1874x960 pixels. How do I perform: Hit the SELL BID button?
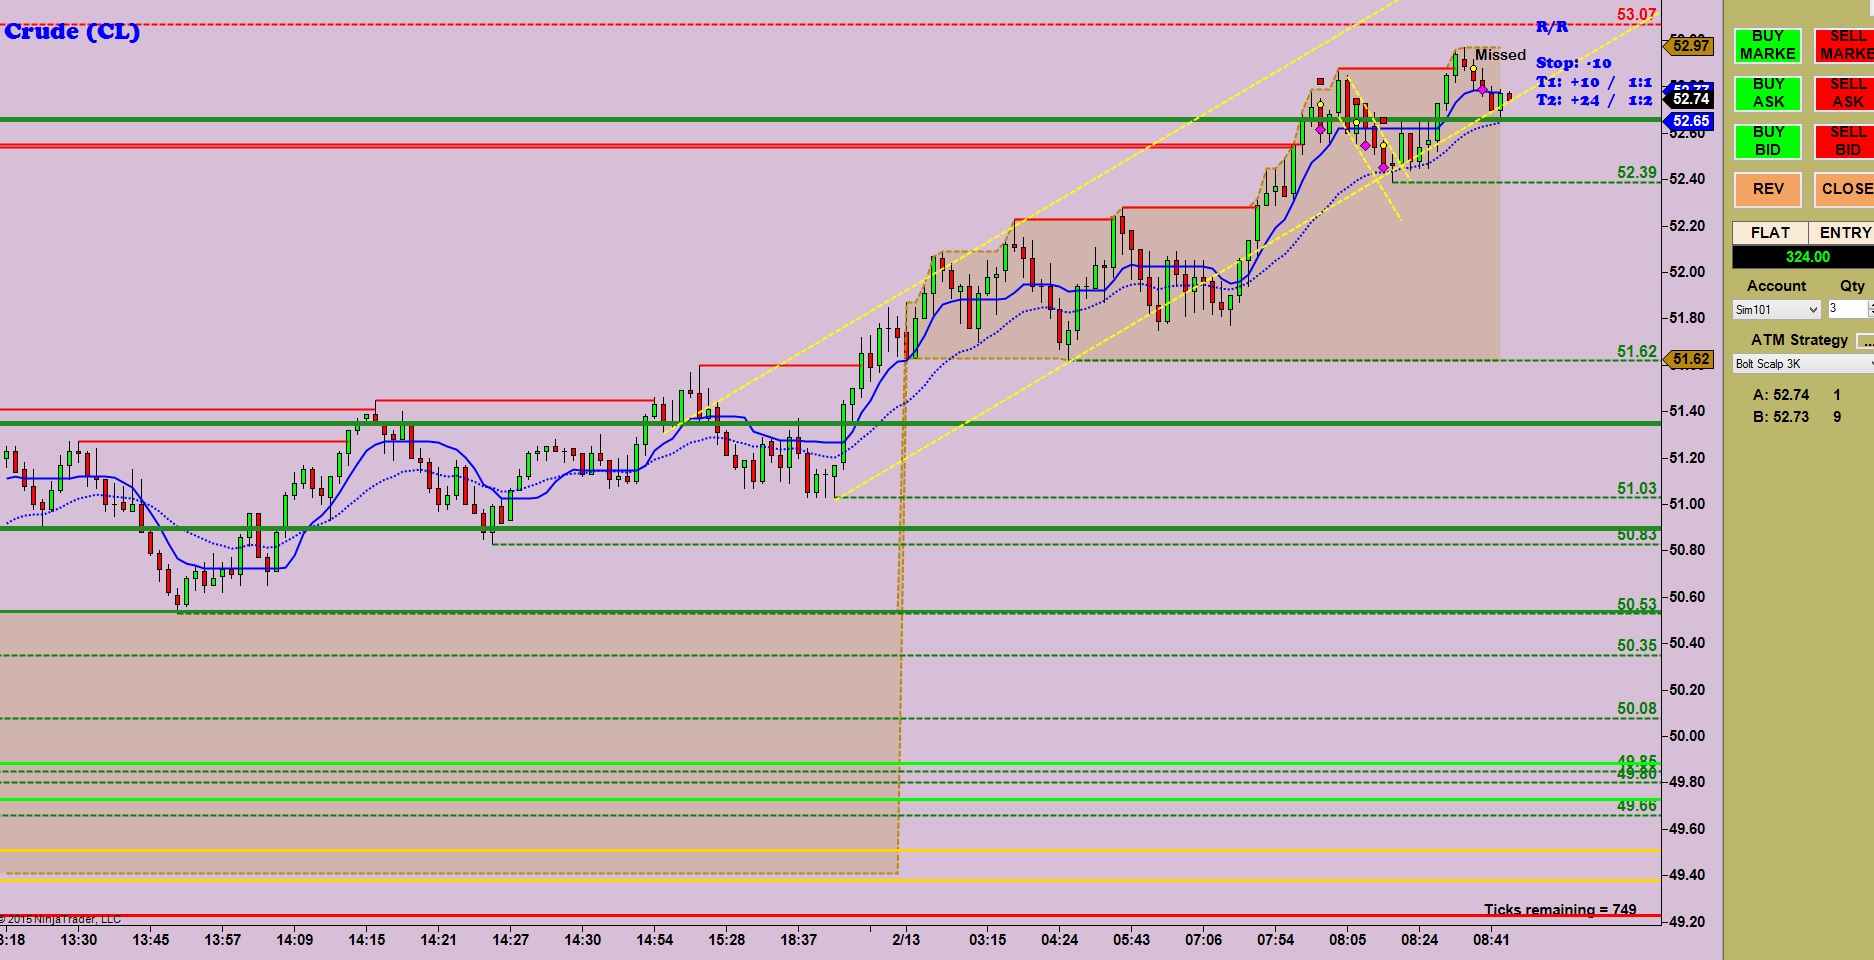[1845, 141]
